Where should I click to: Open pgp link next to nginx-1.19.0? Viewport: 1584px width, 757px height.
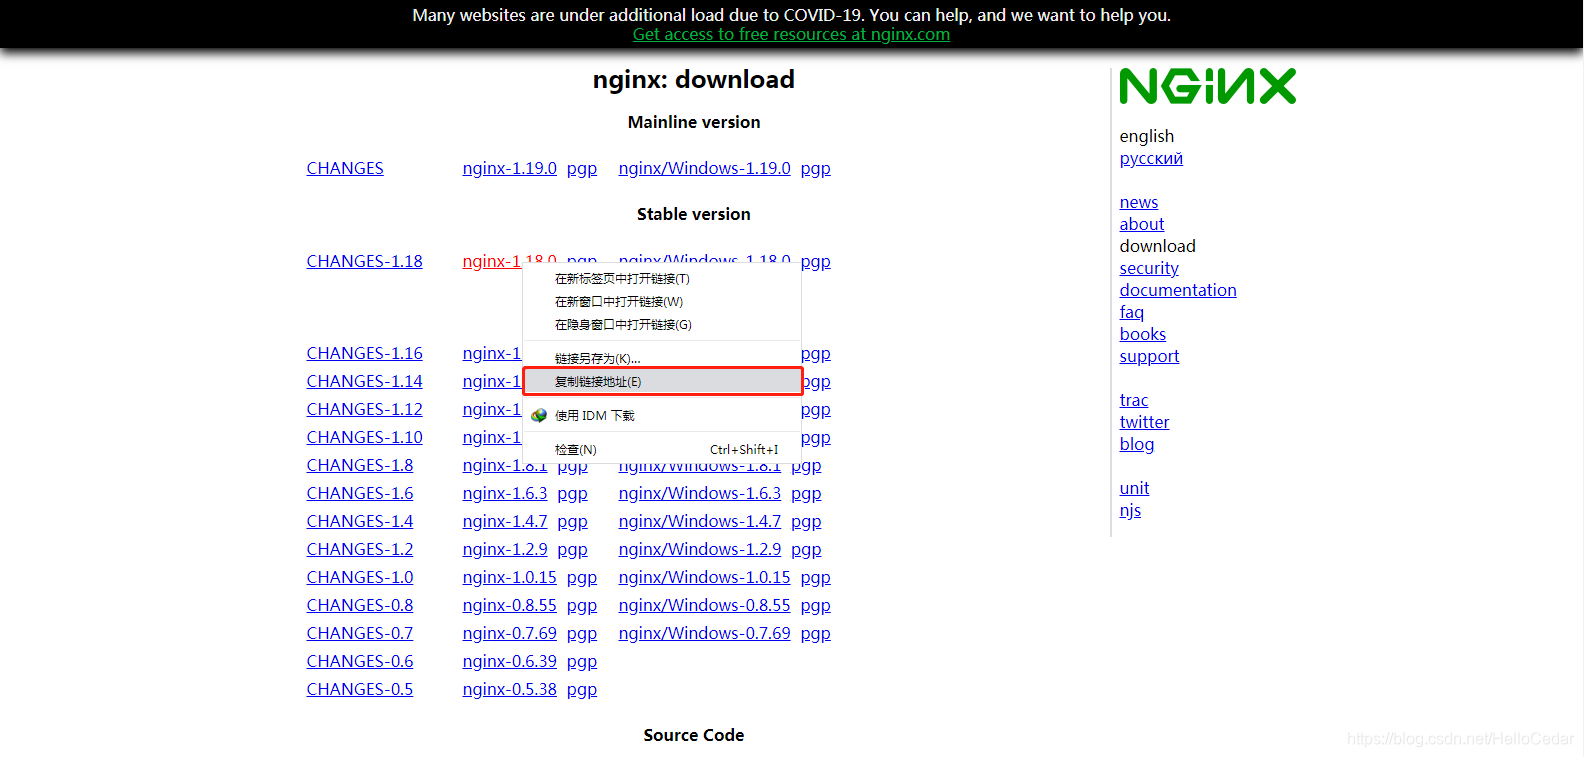[x=582, y=168]
